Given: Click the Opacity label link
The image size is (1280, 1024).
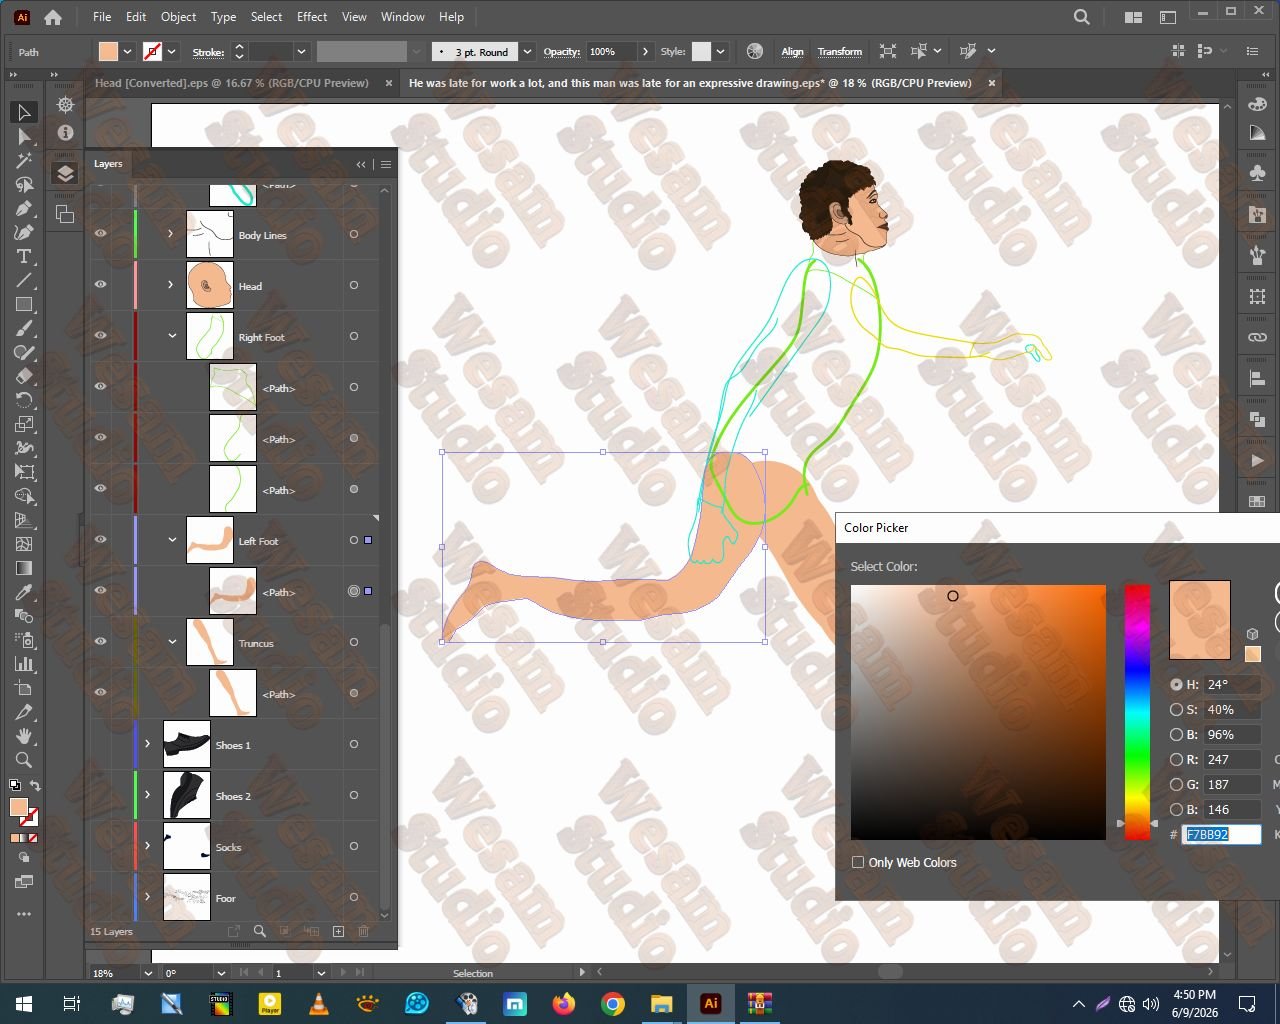Looking at the screenshot, I should [x=562, y=52].
